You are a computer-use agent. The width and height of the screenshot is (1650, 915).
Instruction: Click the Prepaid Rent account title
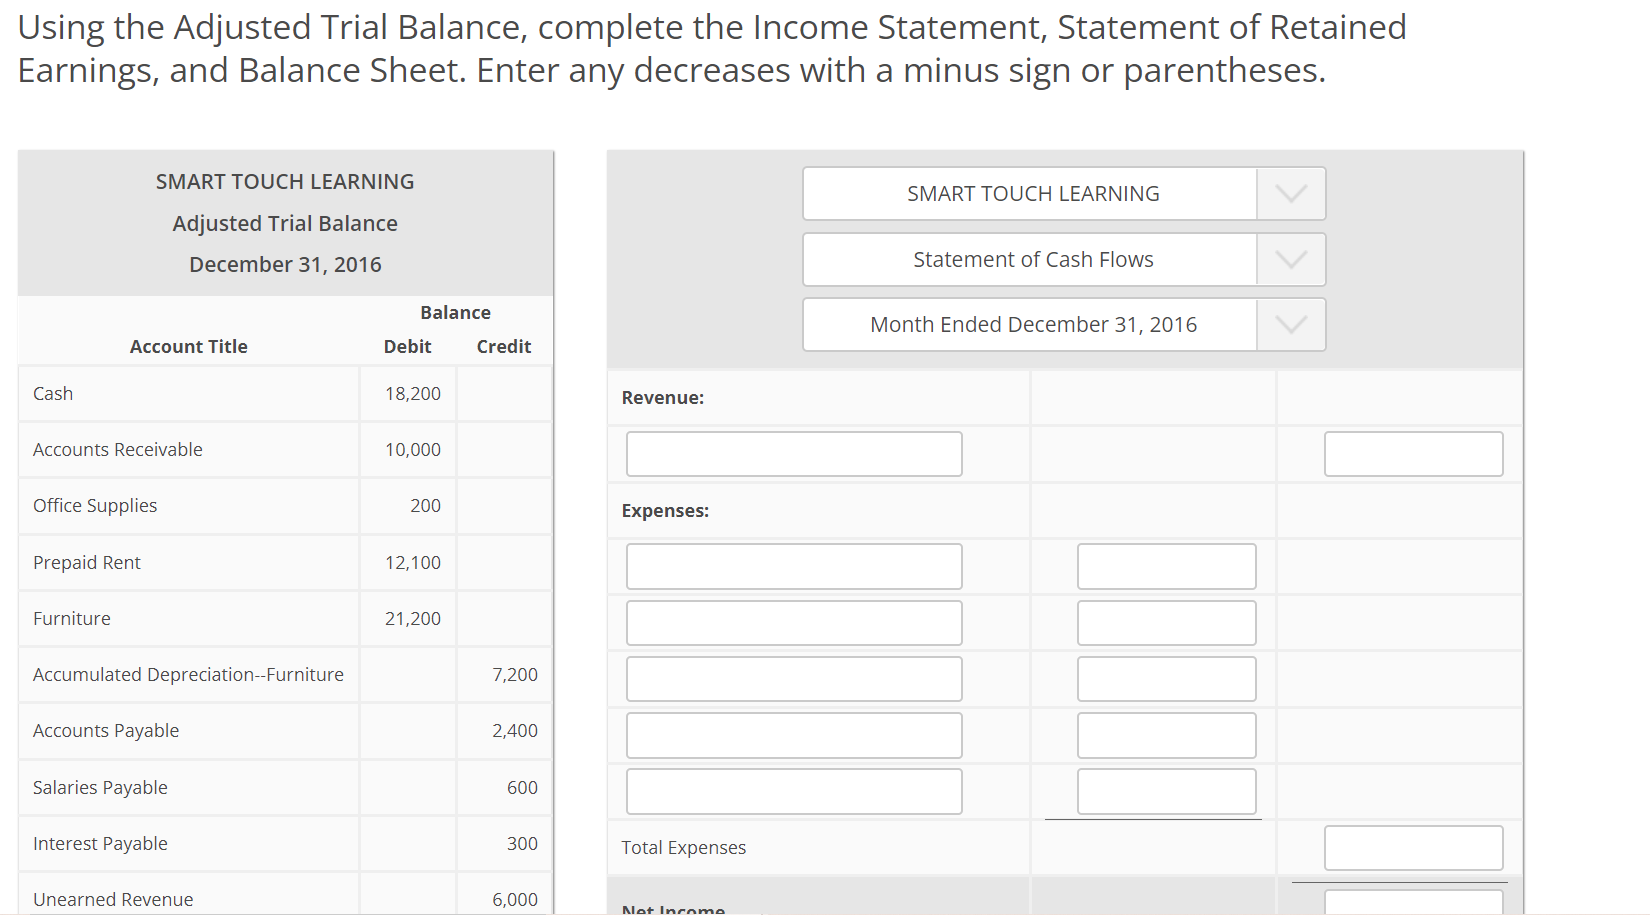tap(87, 562)
